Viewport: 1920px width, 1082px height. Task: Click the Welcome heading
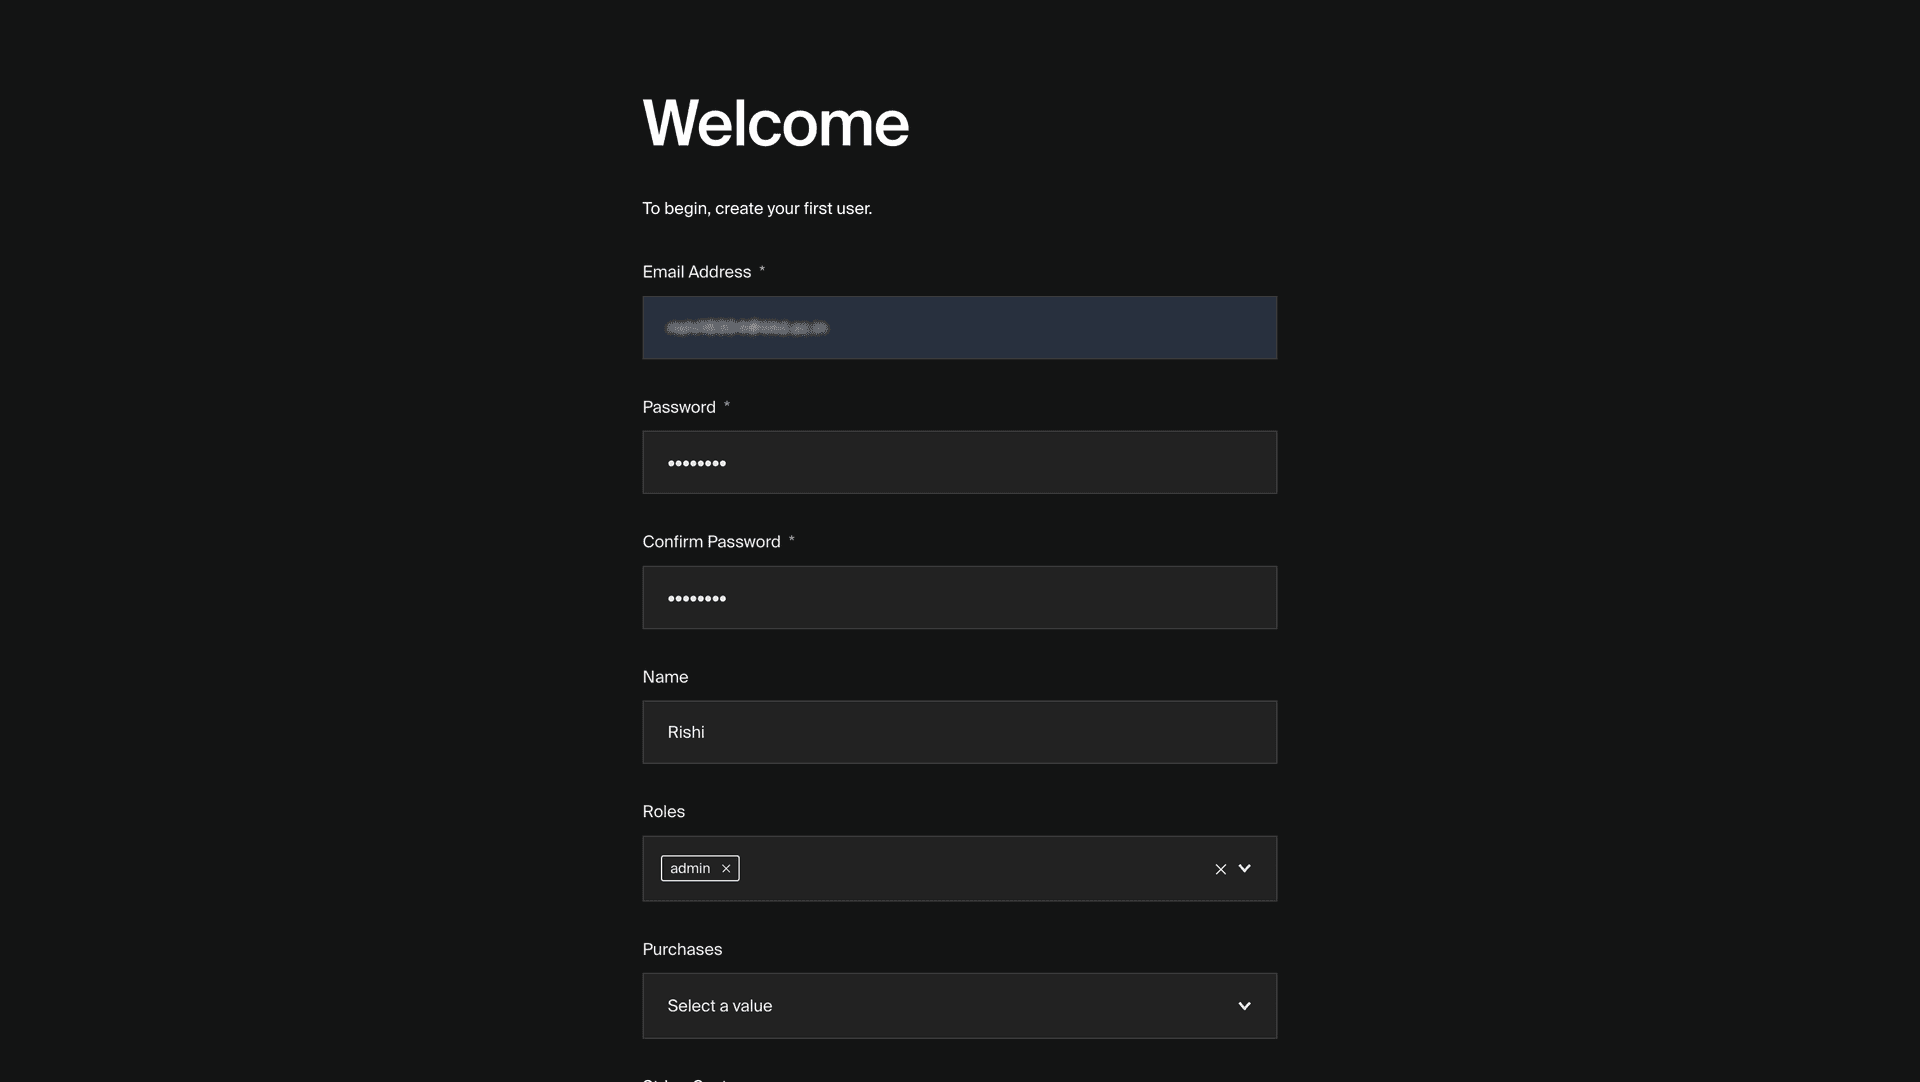point(775,122)
